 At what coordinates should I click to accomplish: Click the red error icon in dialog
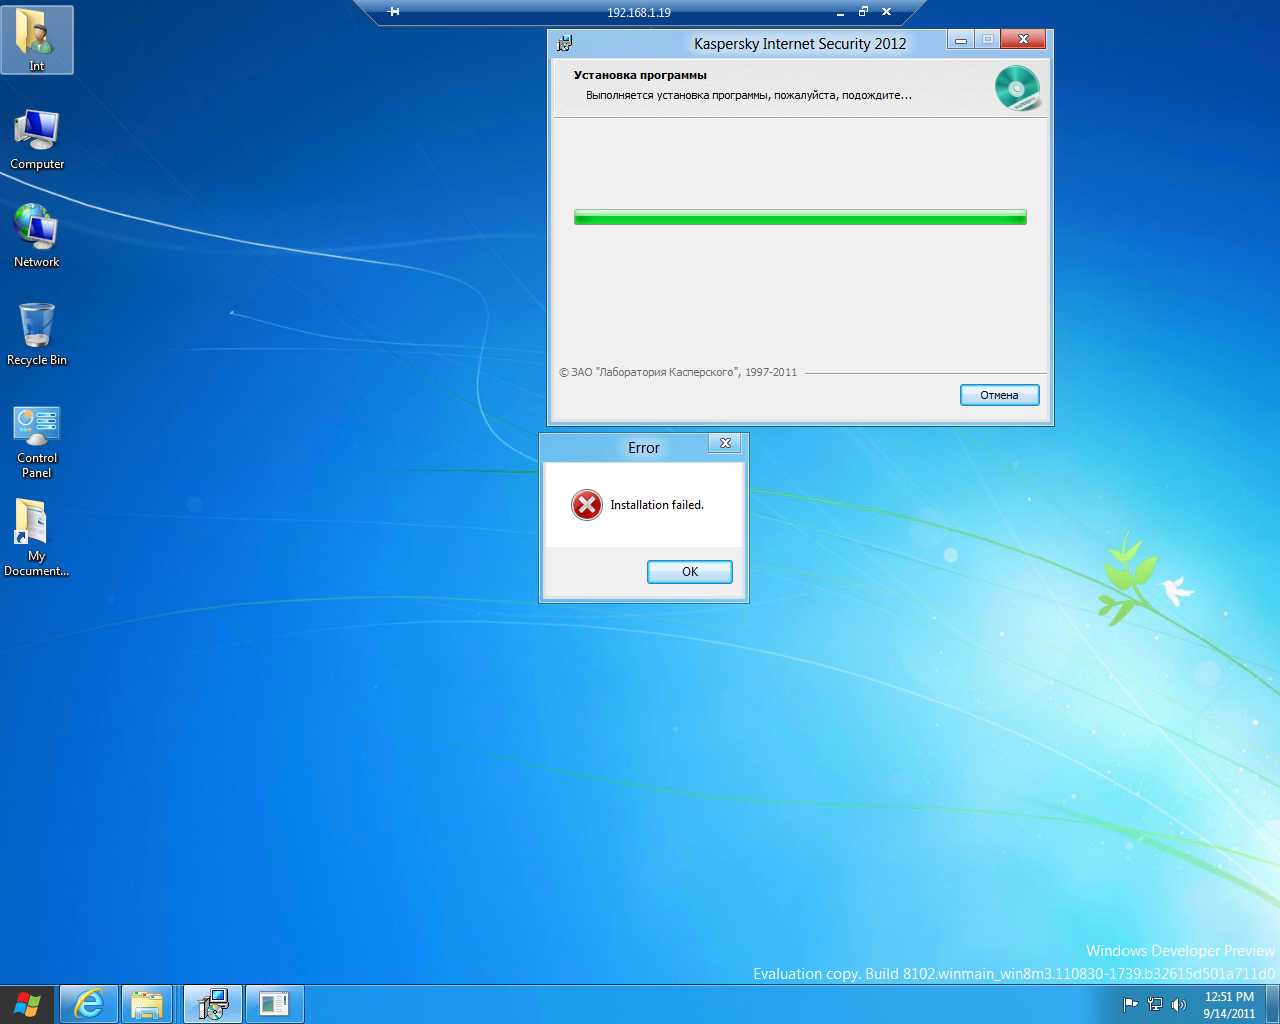click(x=587, y=505)
